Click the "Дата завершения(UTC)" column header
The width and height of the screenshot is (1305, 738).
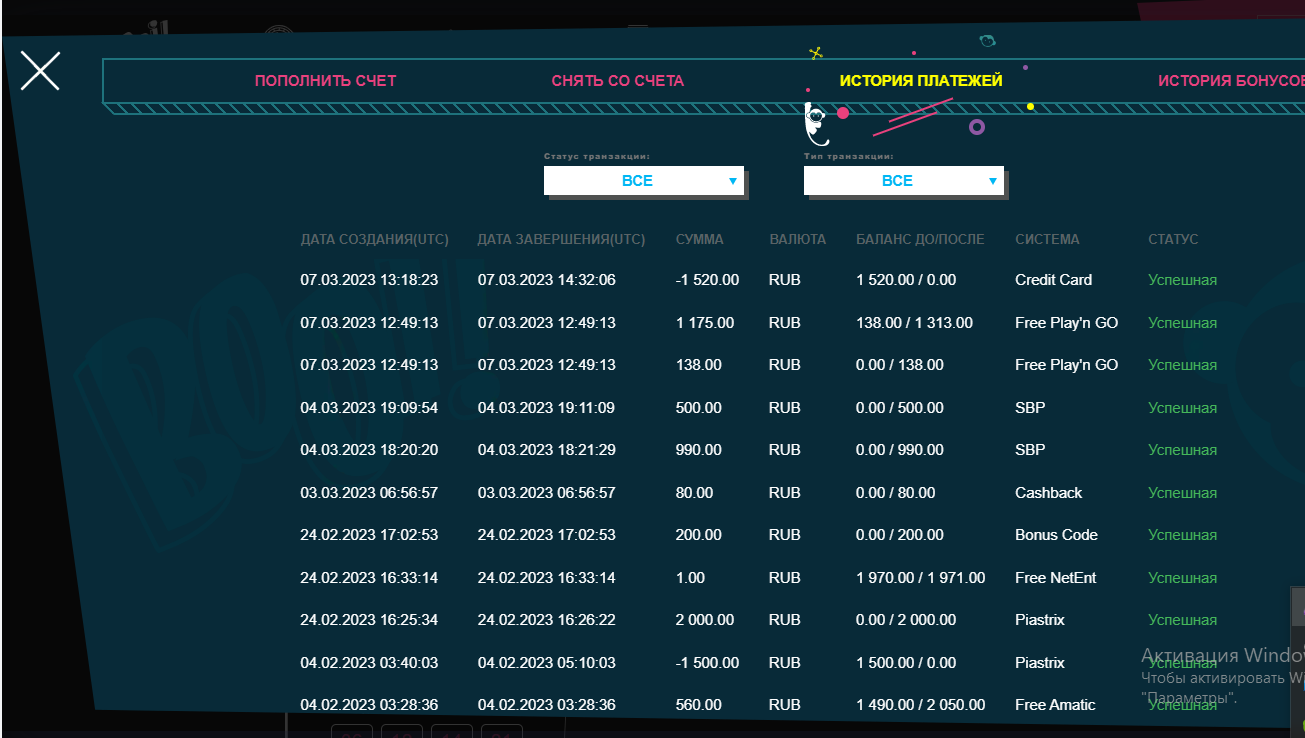click(x=561, y=240)
